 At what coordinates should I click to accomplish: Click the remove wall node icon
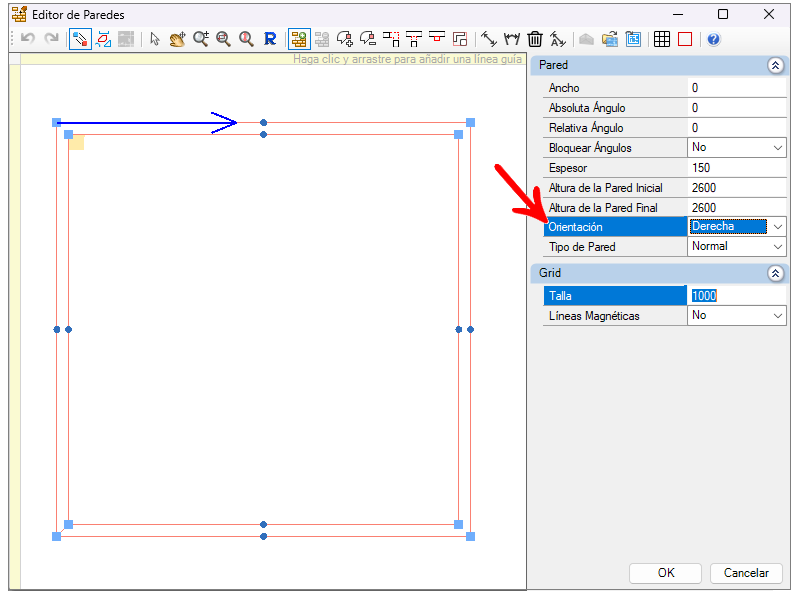point(368,39)
